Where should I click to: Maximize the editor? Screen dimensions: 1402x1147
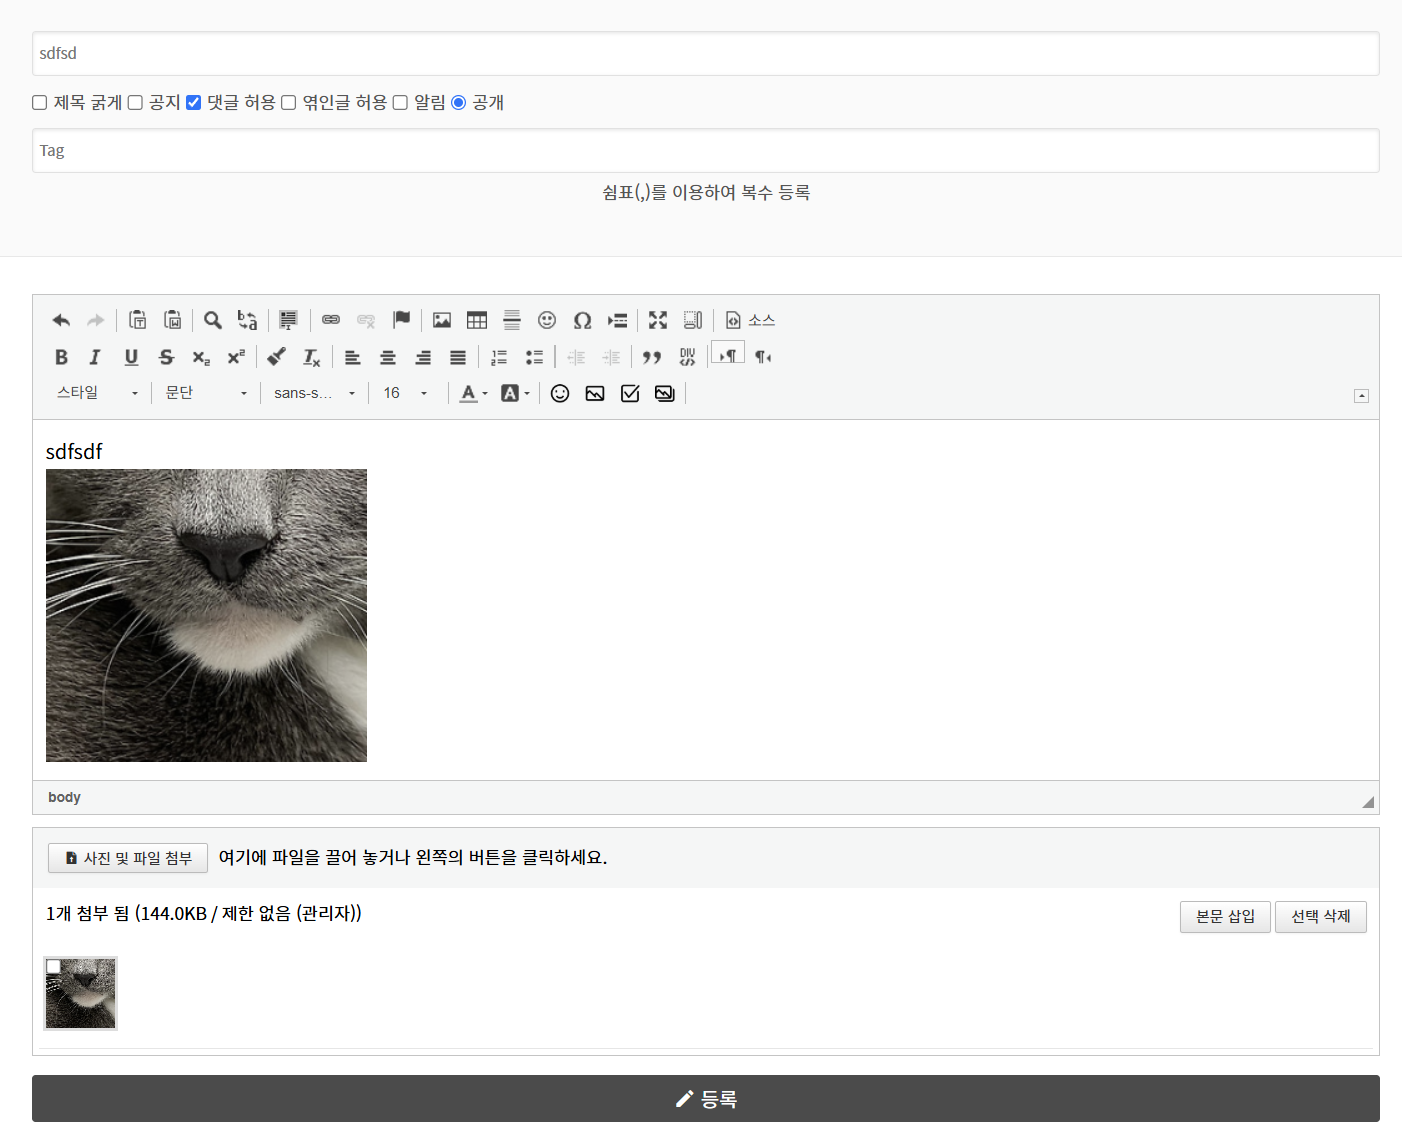click(658, 320)
